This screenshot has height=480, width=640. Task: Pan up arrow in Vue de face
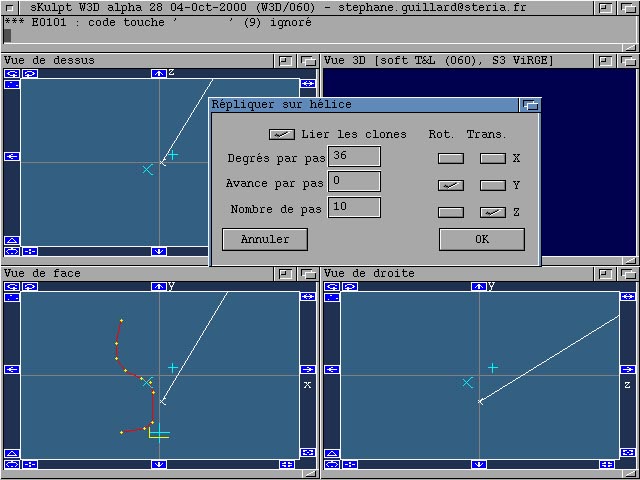[x=159, y=287]
